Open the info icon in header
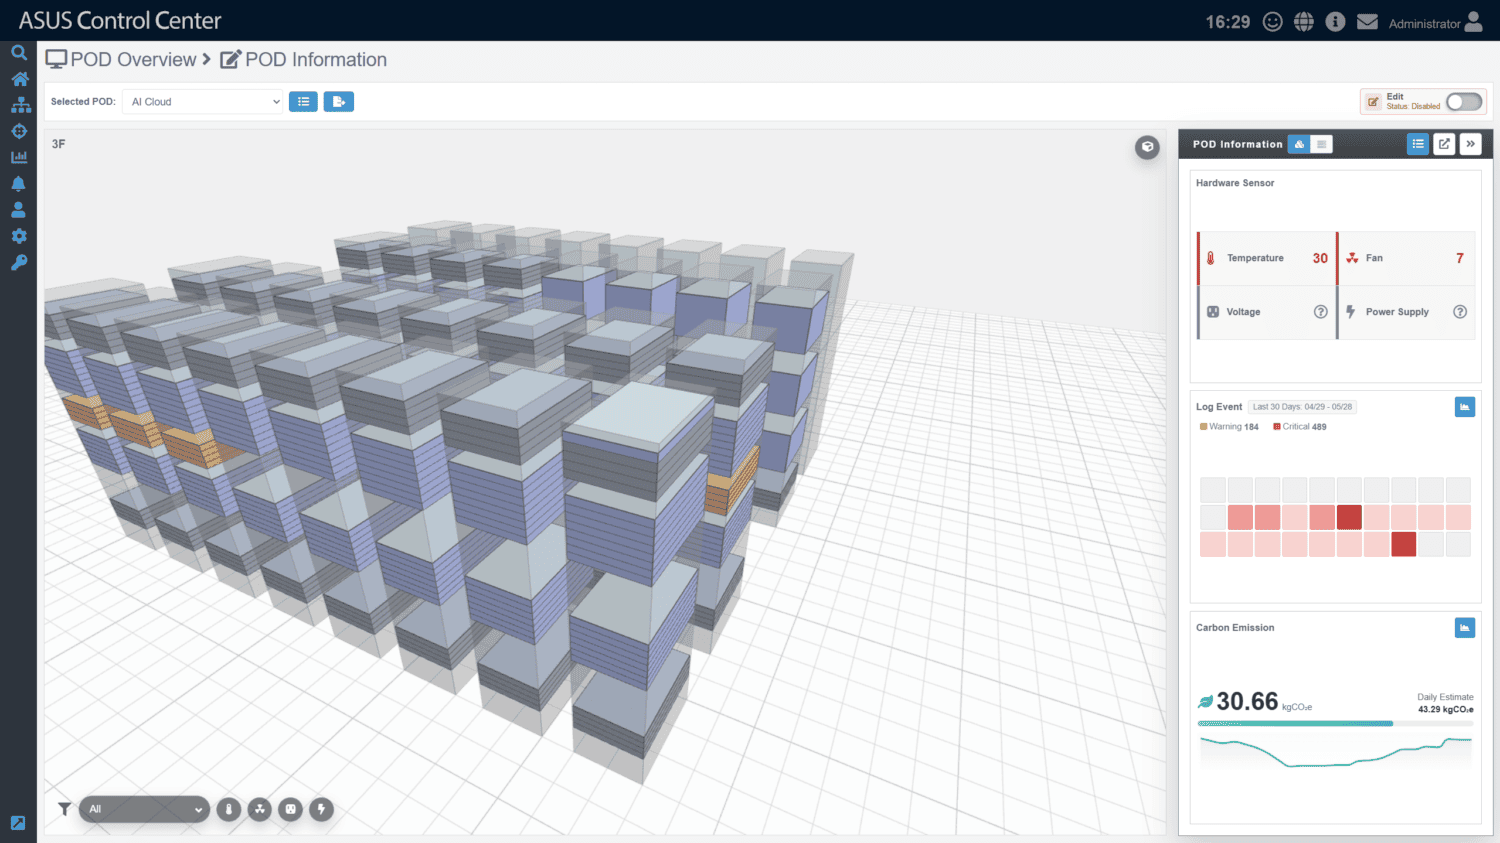The width and height of the screenshot is (1500, 843). pos(1335,22)
